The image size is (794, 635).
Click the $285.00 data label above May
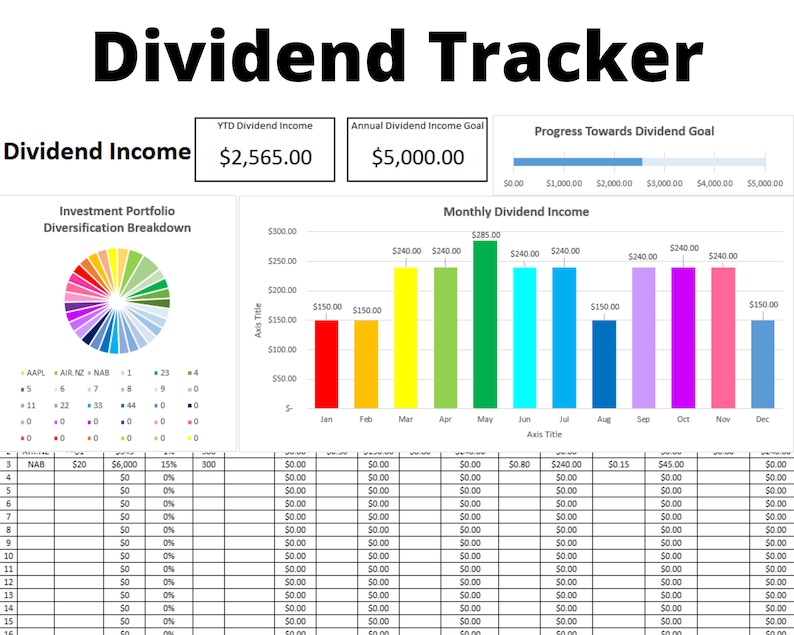point(486,235)
